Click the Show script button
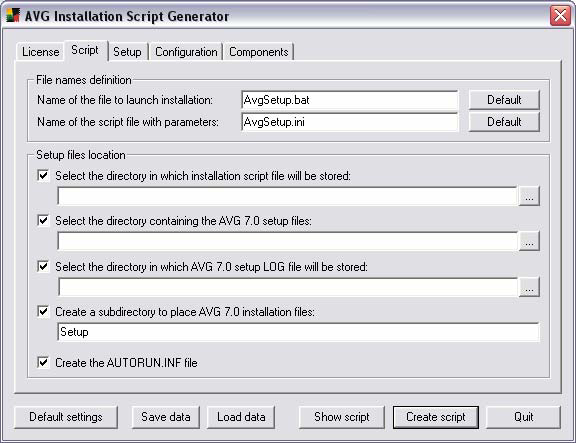This screenshot has height=443, width=576. (342, 417)
